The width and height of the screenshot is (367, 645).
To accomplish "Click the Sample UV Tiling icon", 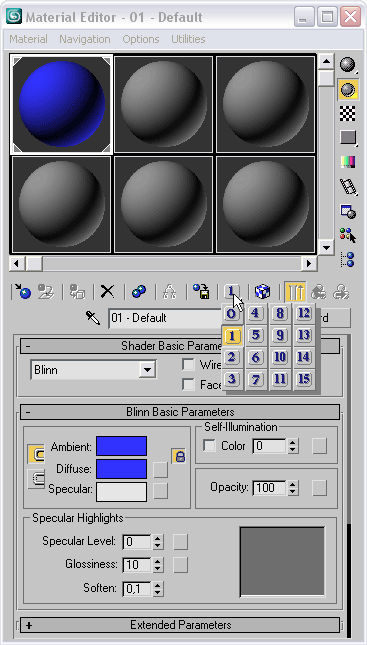I will pos(348,138).
